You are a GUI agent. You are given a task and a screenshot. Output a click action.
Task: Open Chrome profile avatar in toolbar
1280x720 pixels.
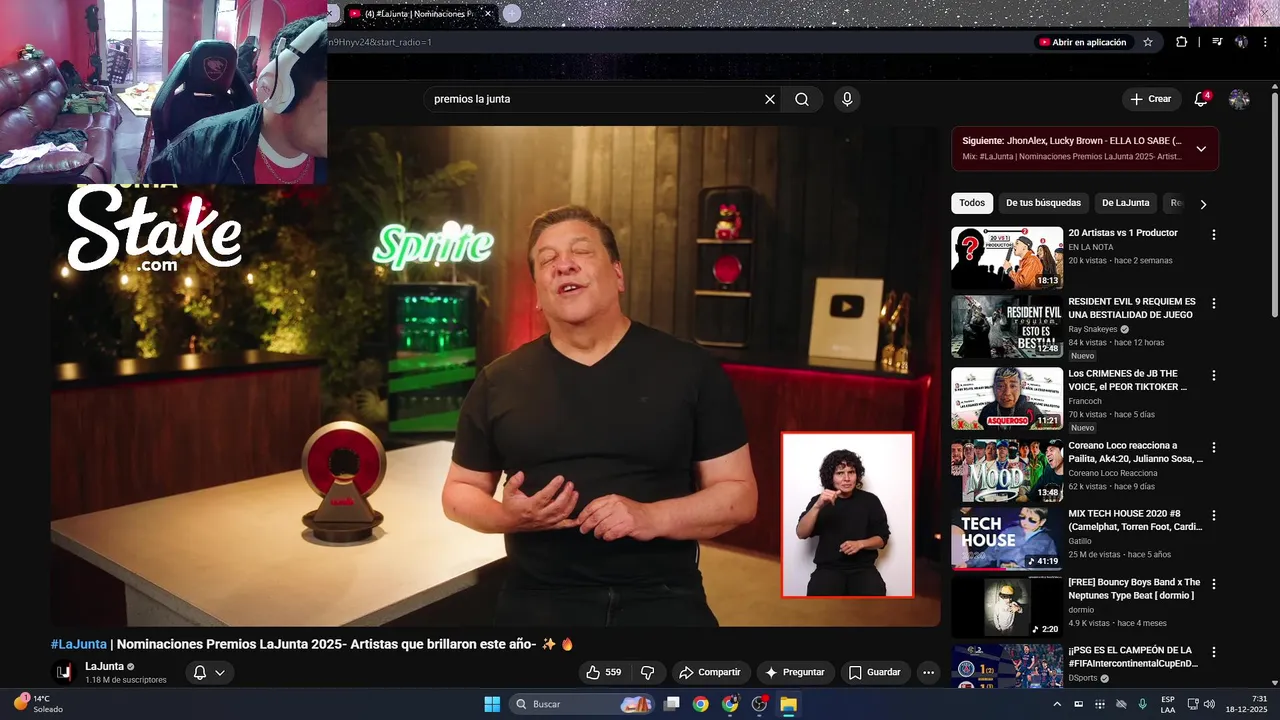coord(1241,42)
